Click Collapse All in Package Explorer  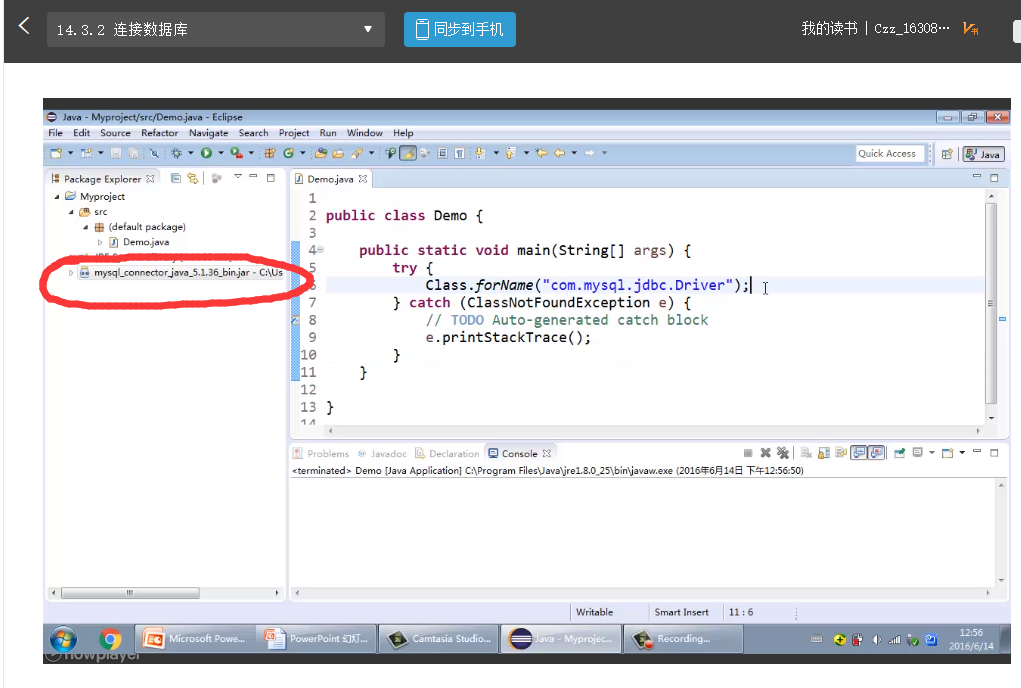coord(176,178)
